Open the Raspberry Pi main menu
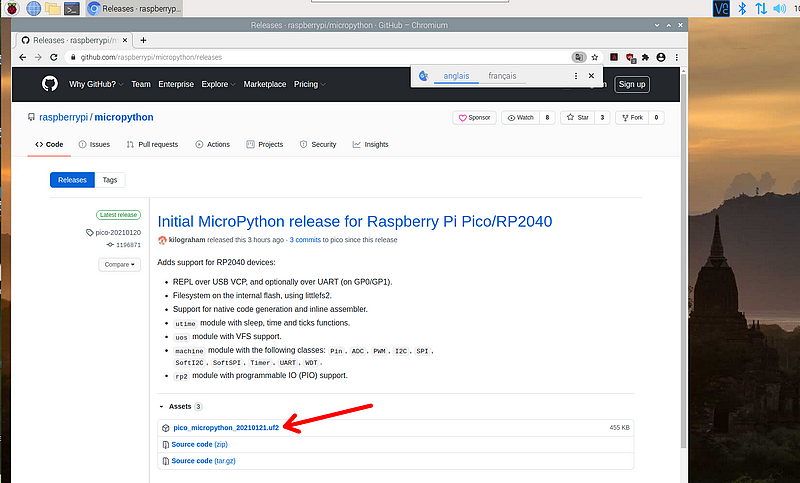 tap(12, 8)
